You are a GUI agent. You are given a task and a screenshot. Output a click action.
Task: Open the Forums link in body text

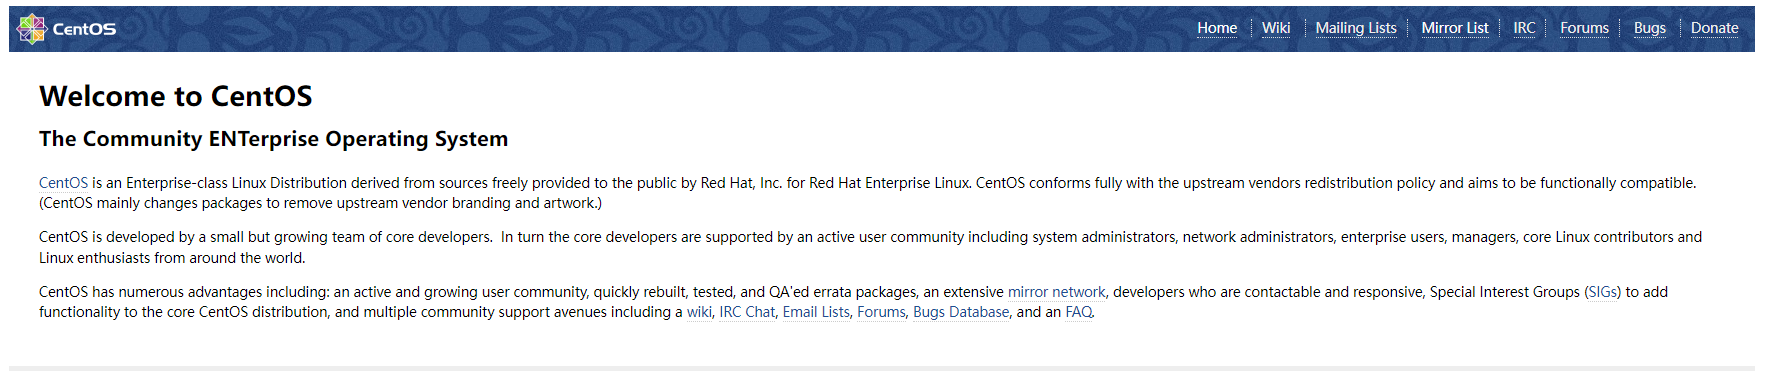[881, 312]
